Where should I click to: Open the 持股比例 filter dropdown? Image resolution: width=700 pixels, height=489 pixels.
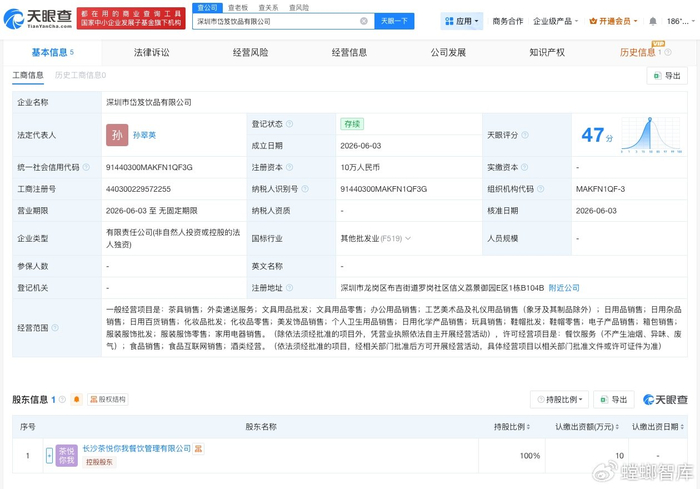click(559, 399)
